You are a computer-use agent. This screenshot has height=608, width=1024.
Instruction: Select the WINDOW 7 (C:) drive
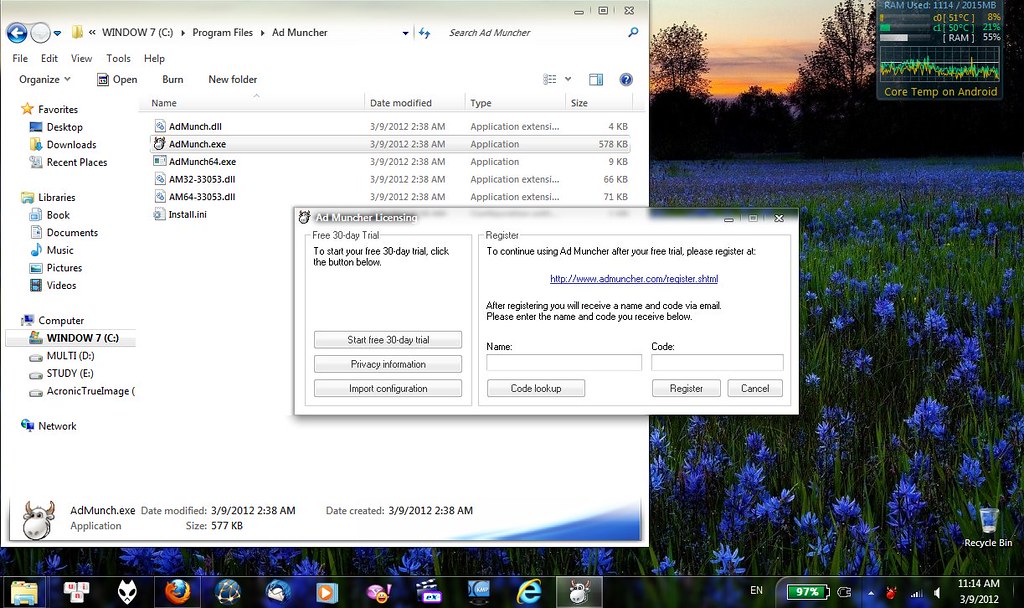tap(71, 338)
